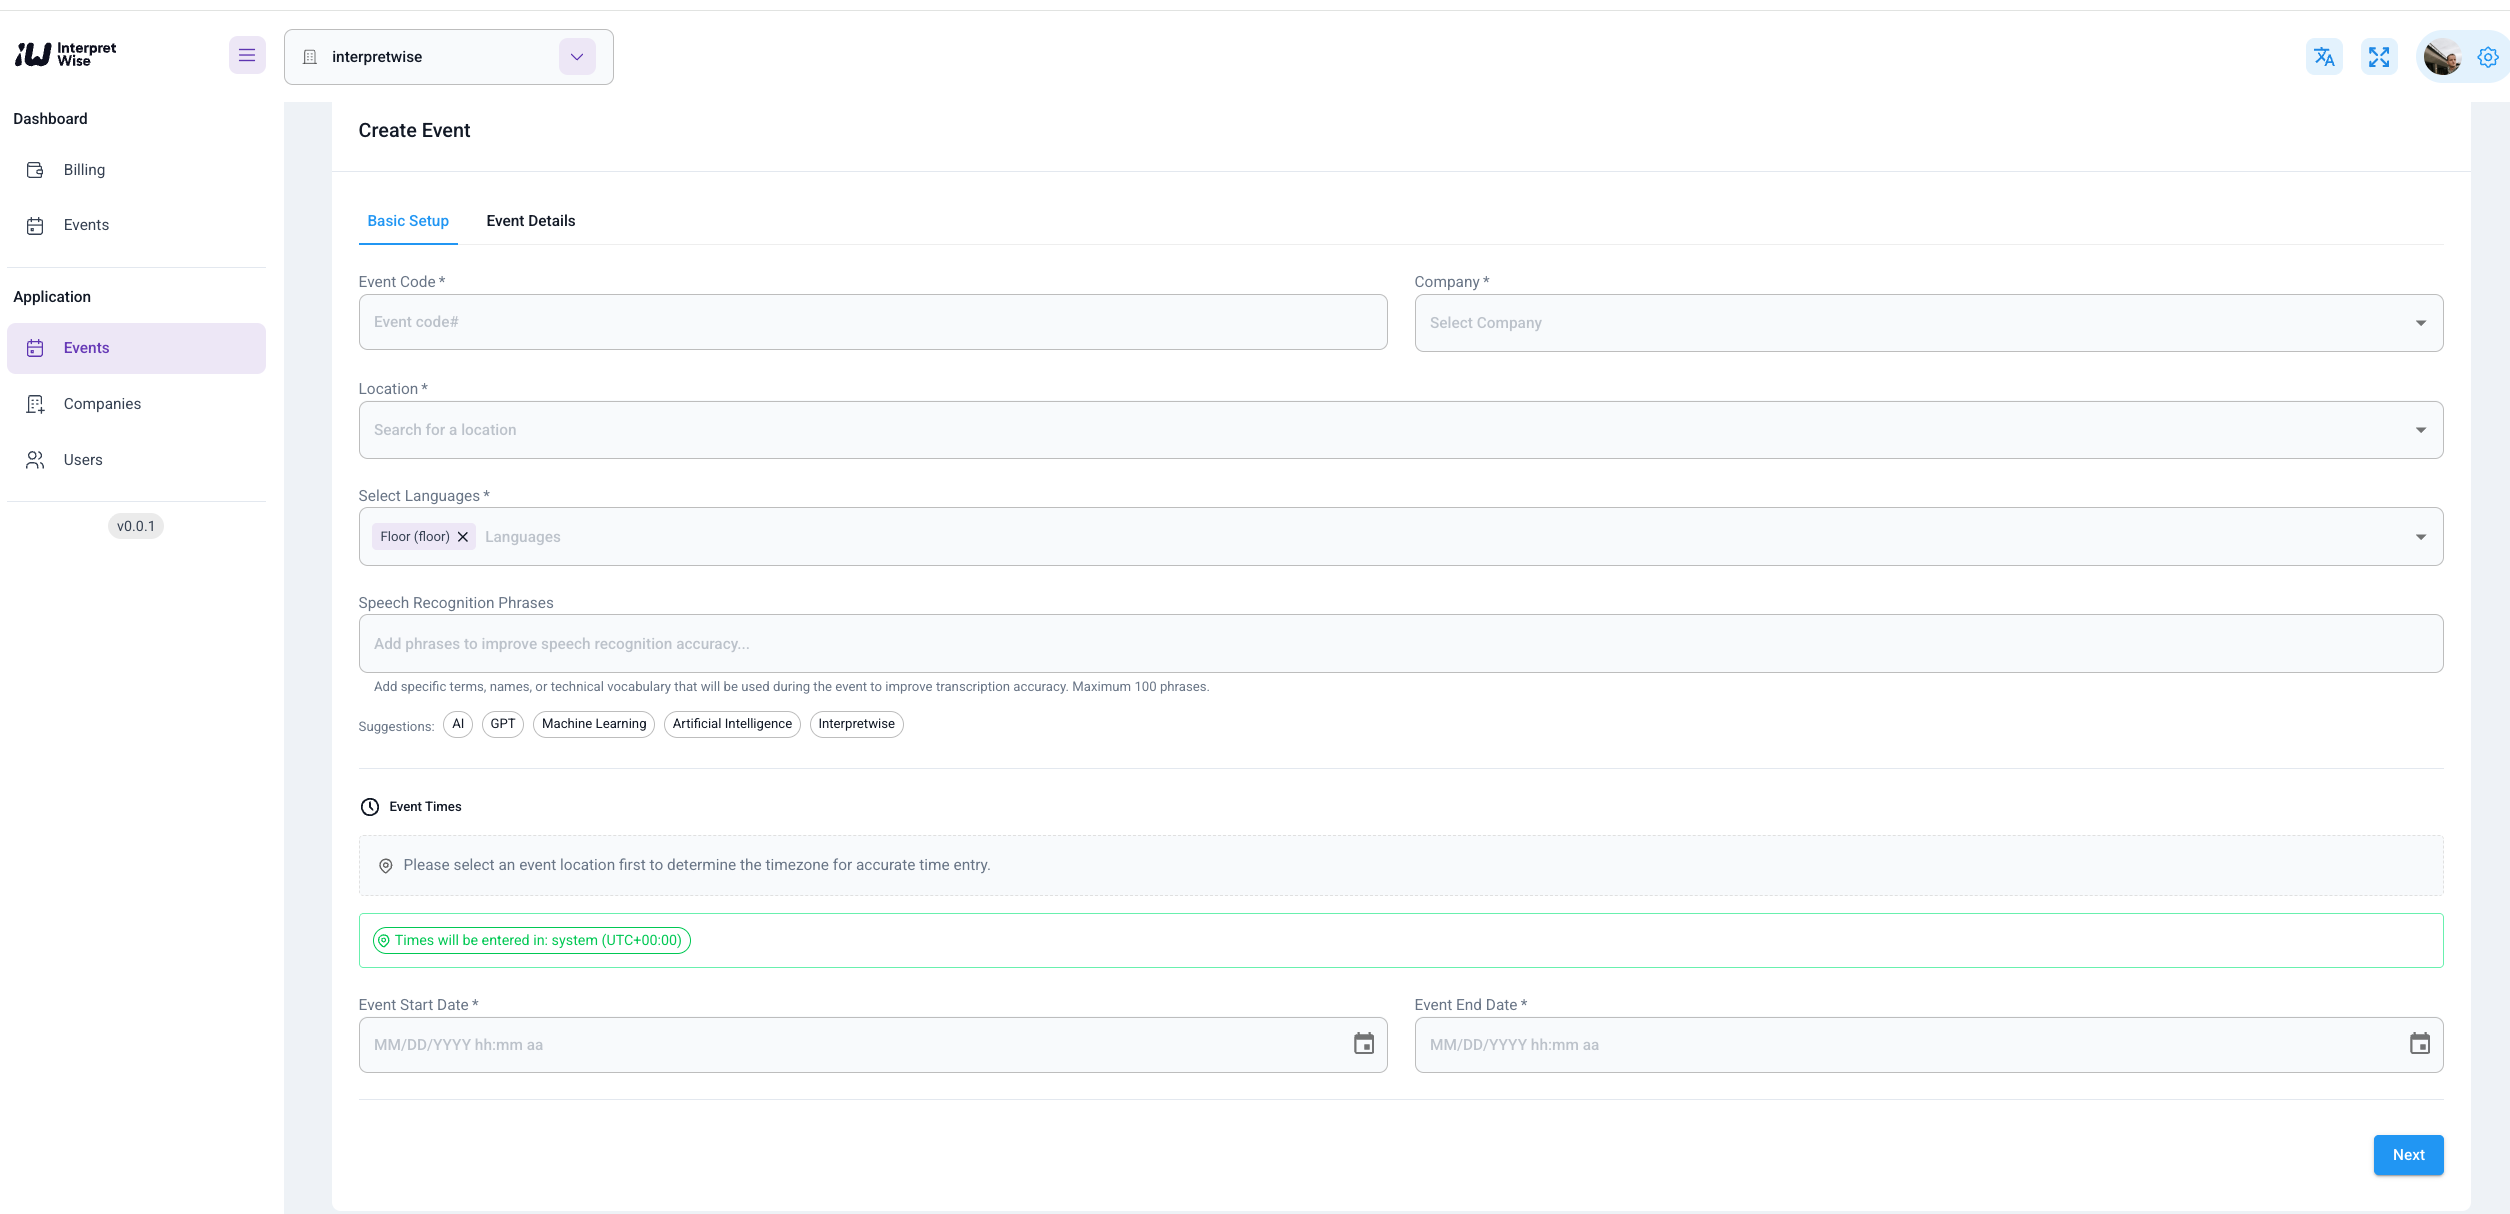Expand the interpretwise organization dropdown
Screen dimensions: 2510x1214
pyautogui.click(x=577, y=57)
